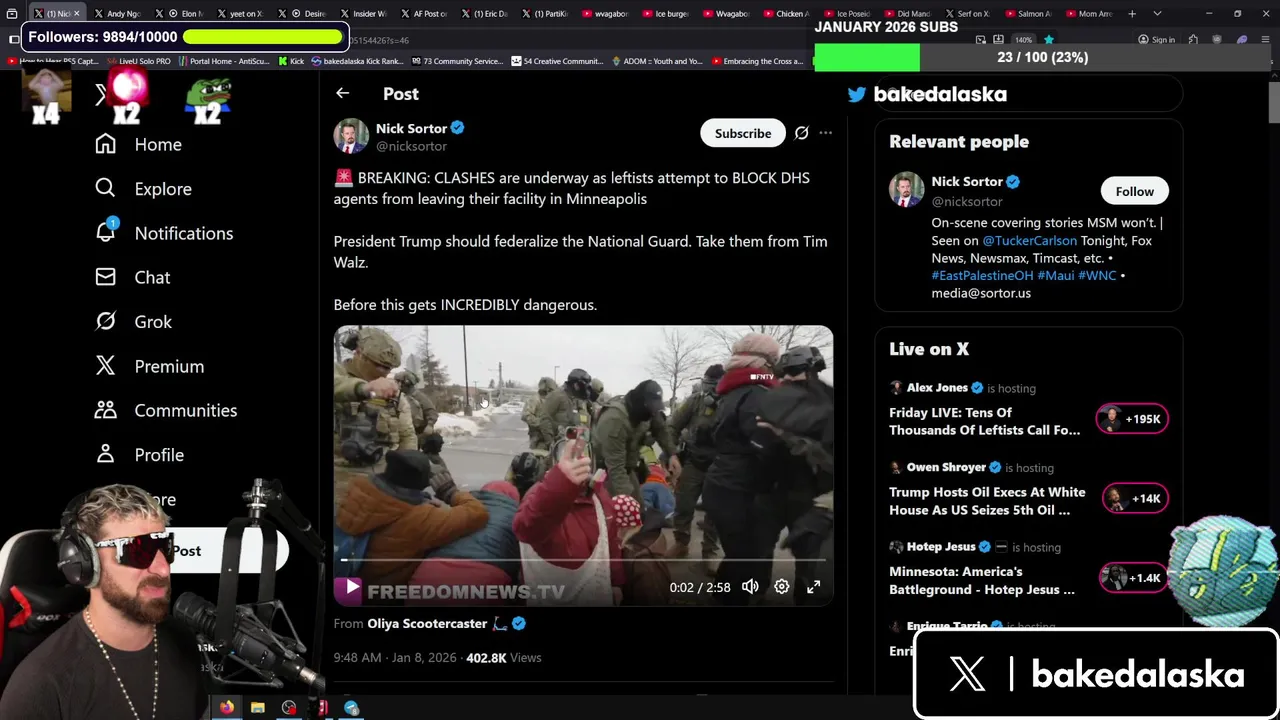Join Alex Jones live +195K listeners
This screenshot has height=720, width=1280.
[1132, 419]
